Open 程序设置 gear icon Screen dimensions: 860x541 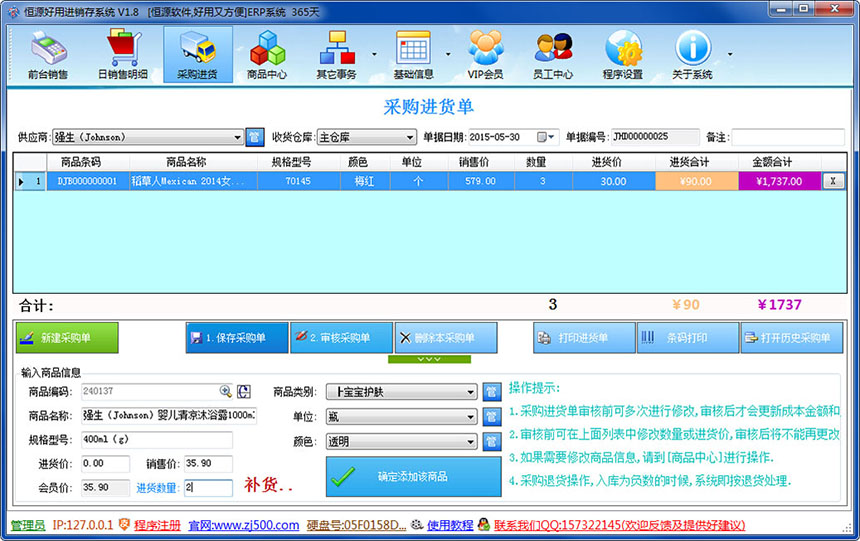pyautogui.click(x=623, y=55)
